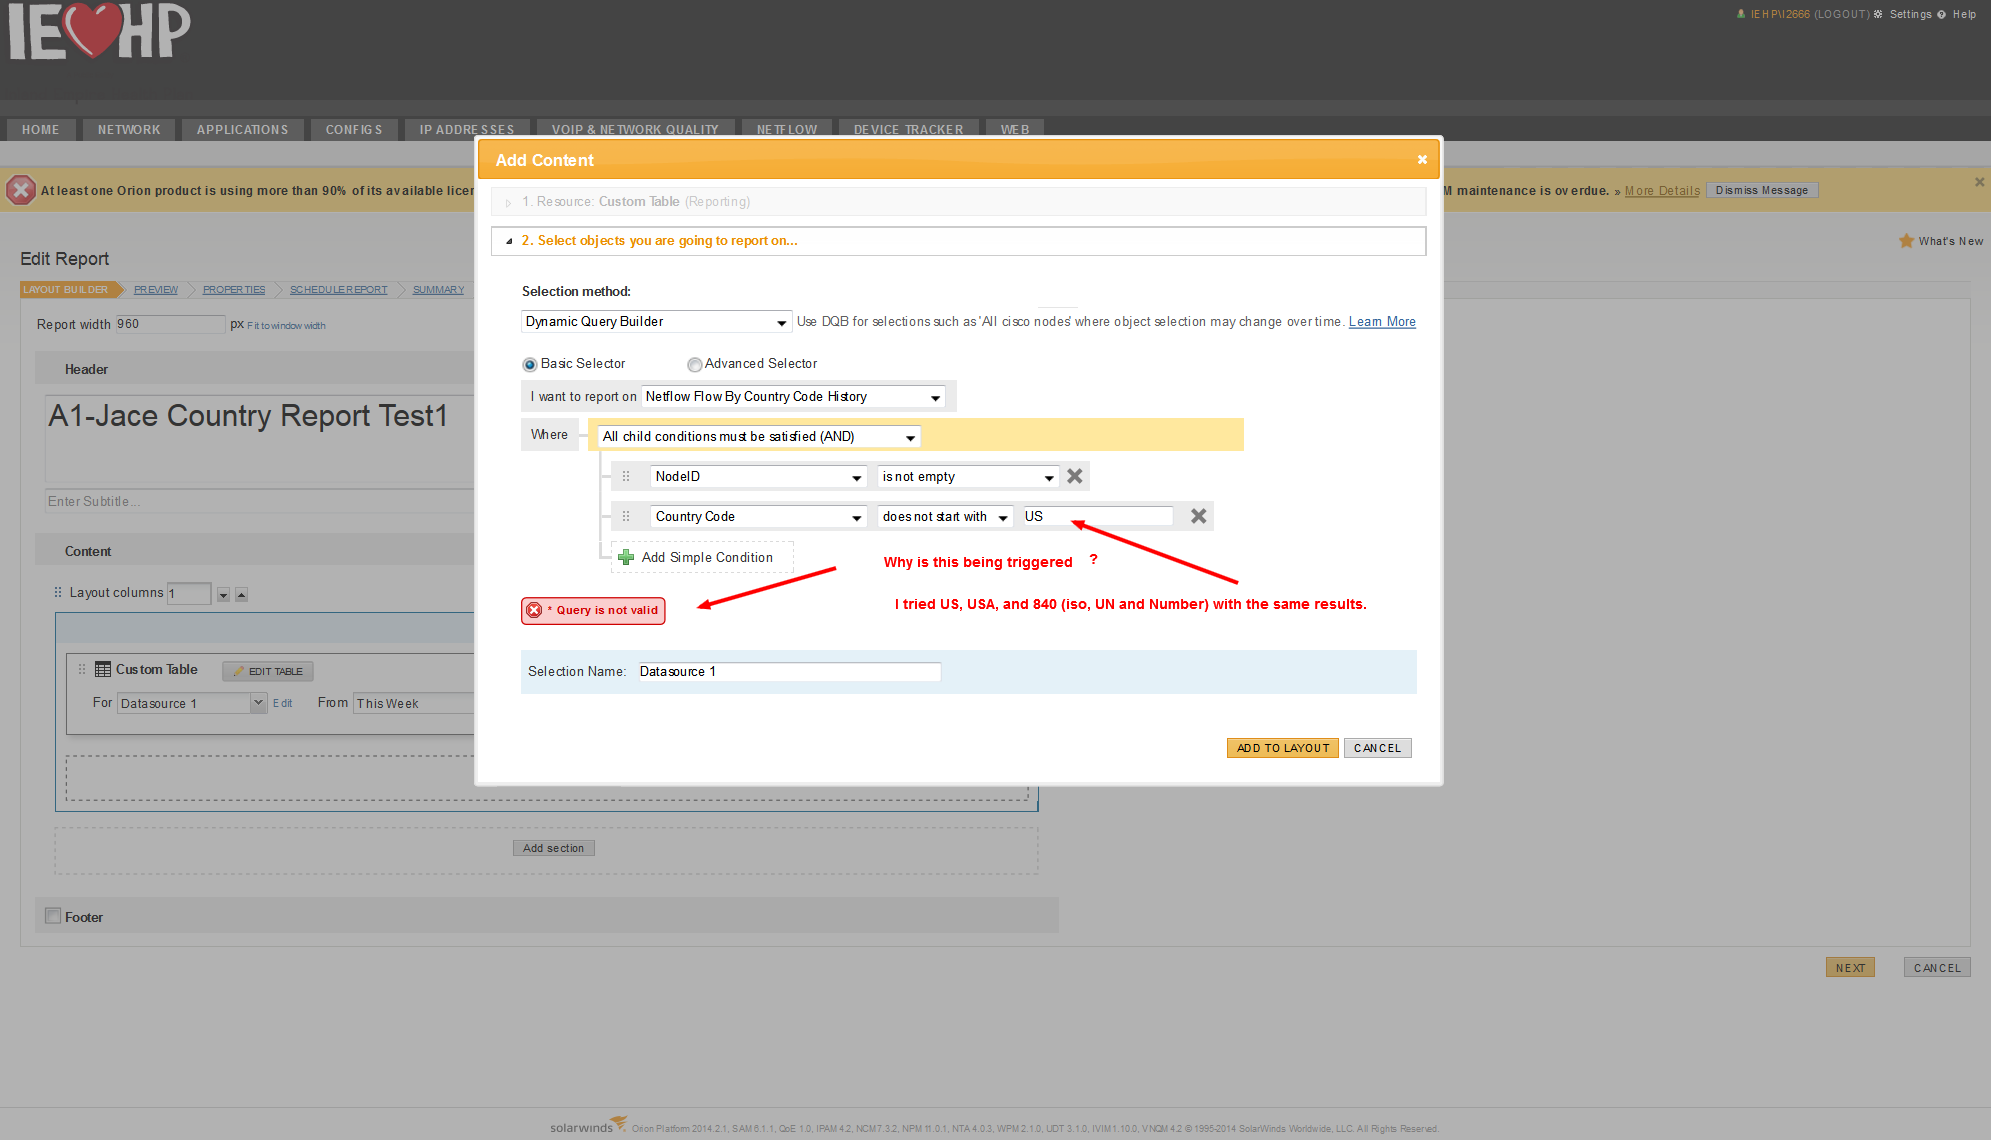This screenshot has height=1140, width=1991.
Task: Dismiss the license warning banner X
Action: (x=1979, y=182)
